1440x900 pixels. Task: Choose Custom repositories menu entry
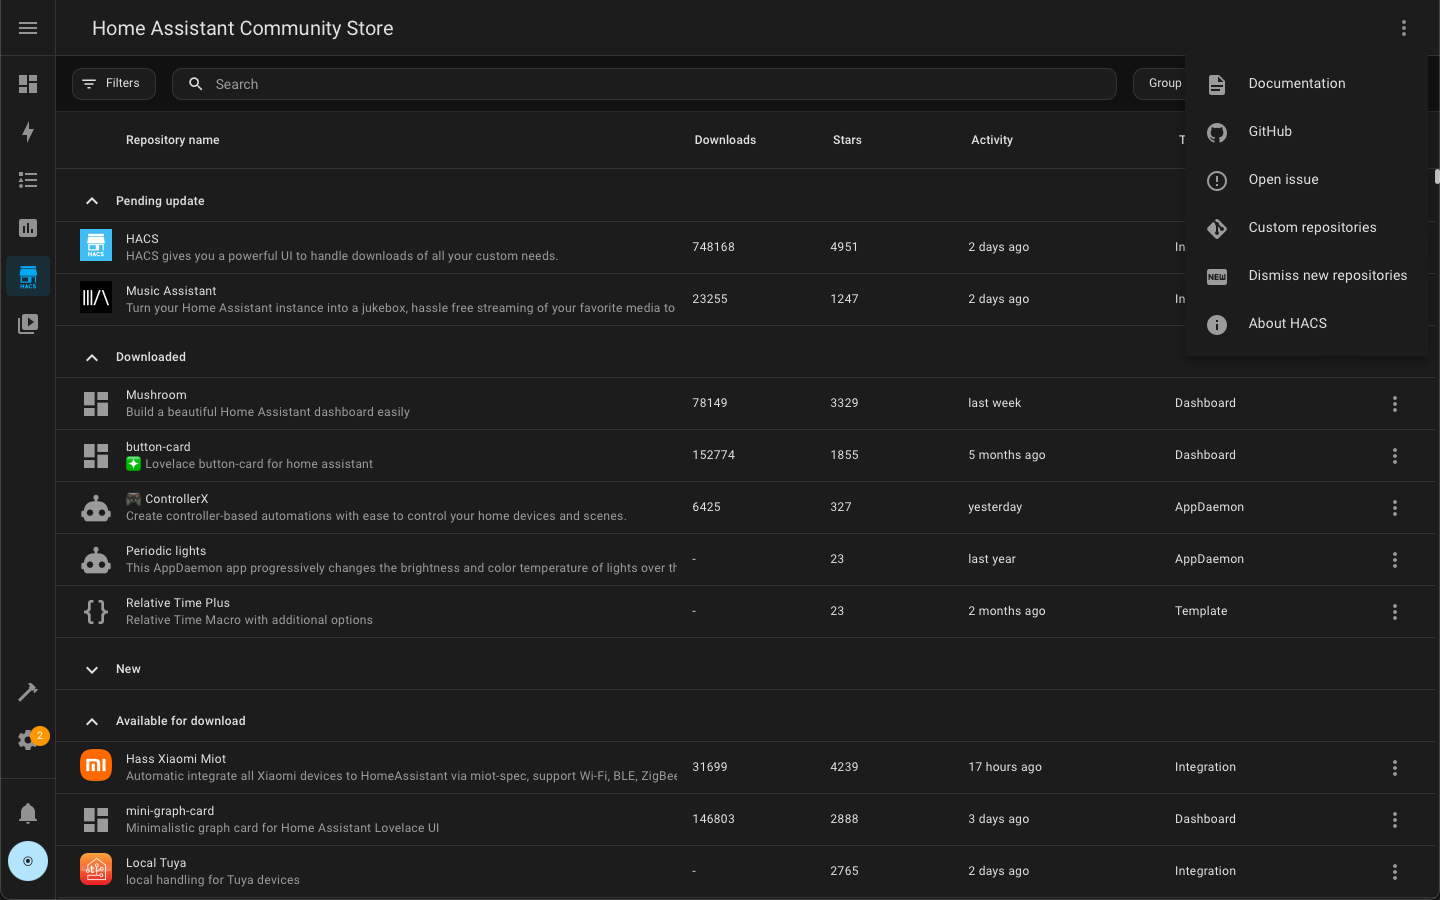click(x=1305, y=228)
